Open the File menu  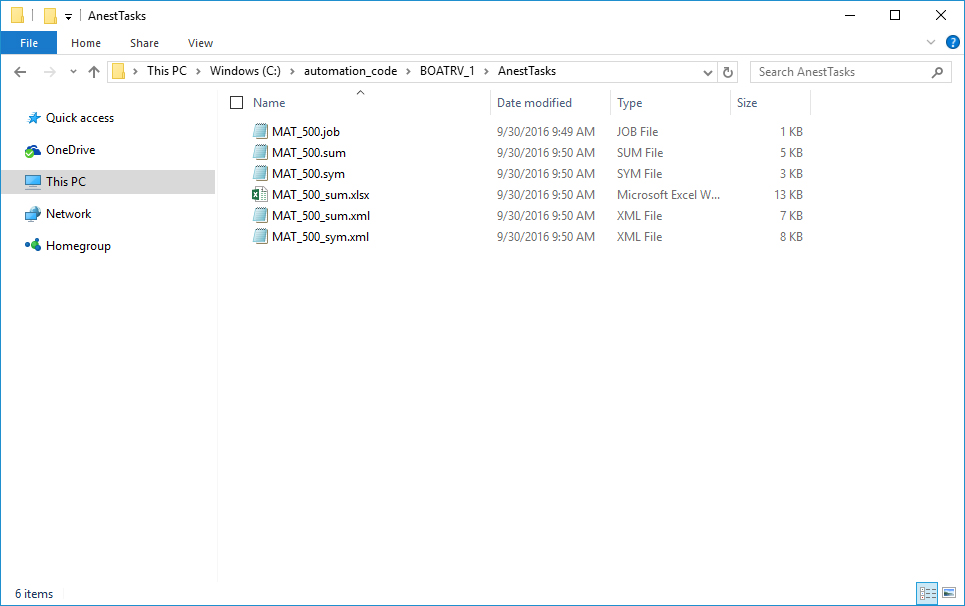tap(29, 43)
